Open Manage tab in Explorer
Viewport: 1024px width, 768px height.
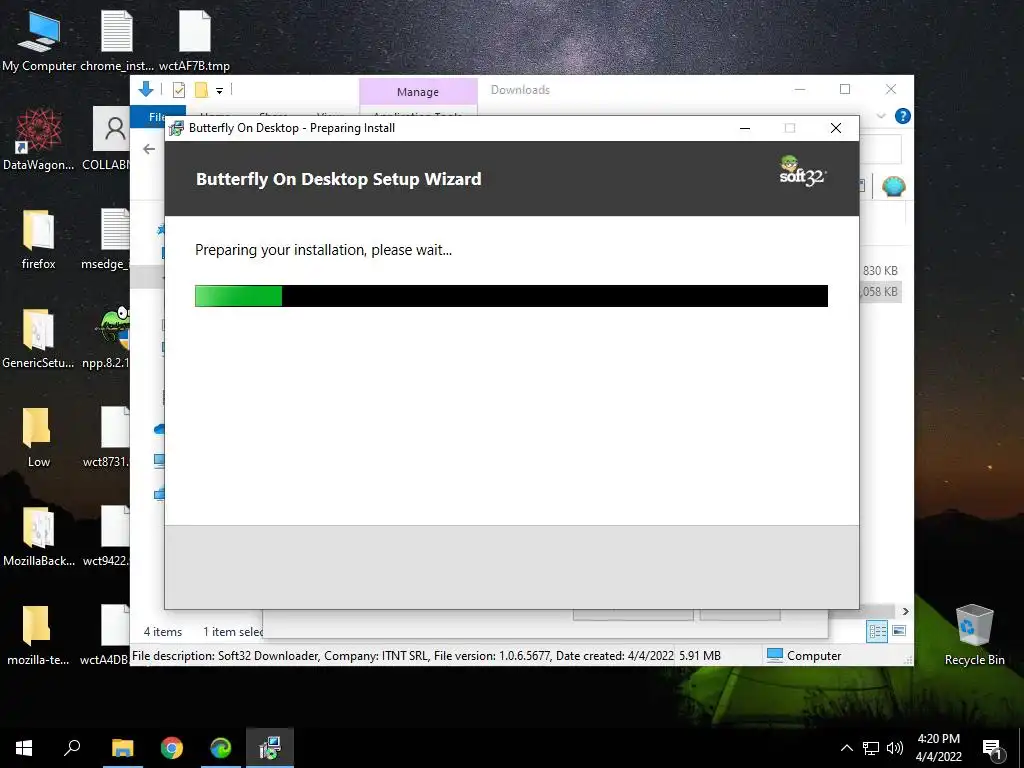point(418,92)
